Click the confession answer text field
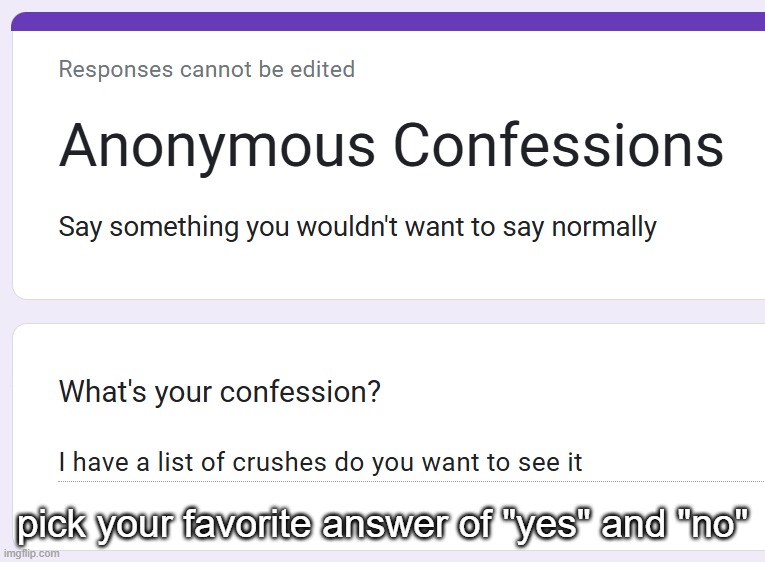765x562 pixels. tap(400, 463)
